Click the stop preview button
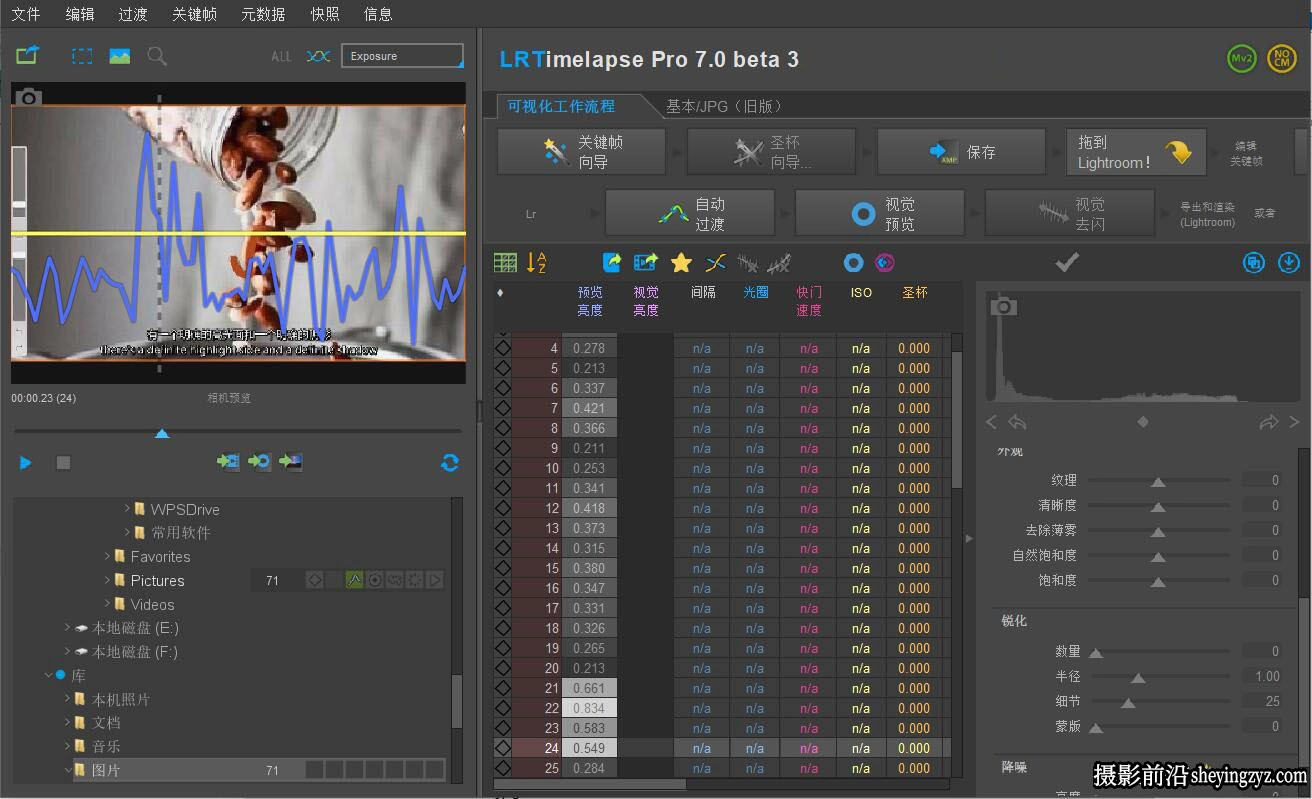The height and width of the screenshot is (799, 1312). click(x=63, y=463)
